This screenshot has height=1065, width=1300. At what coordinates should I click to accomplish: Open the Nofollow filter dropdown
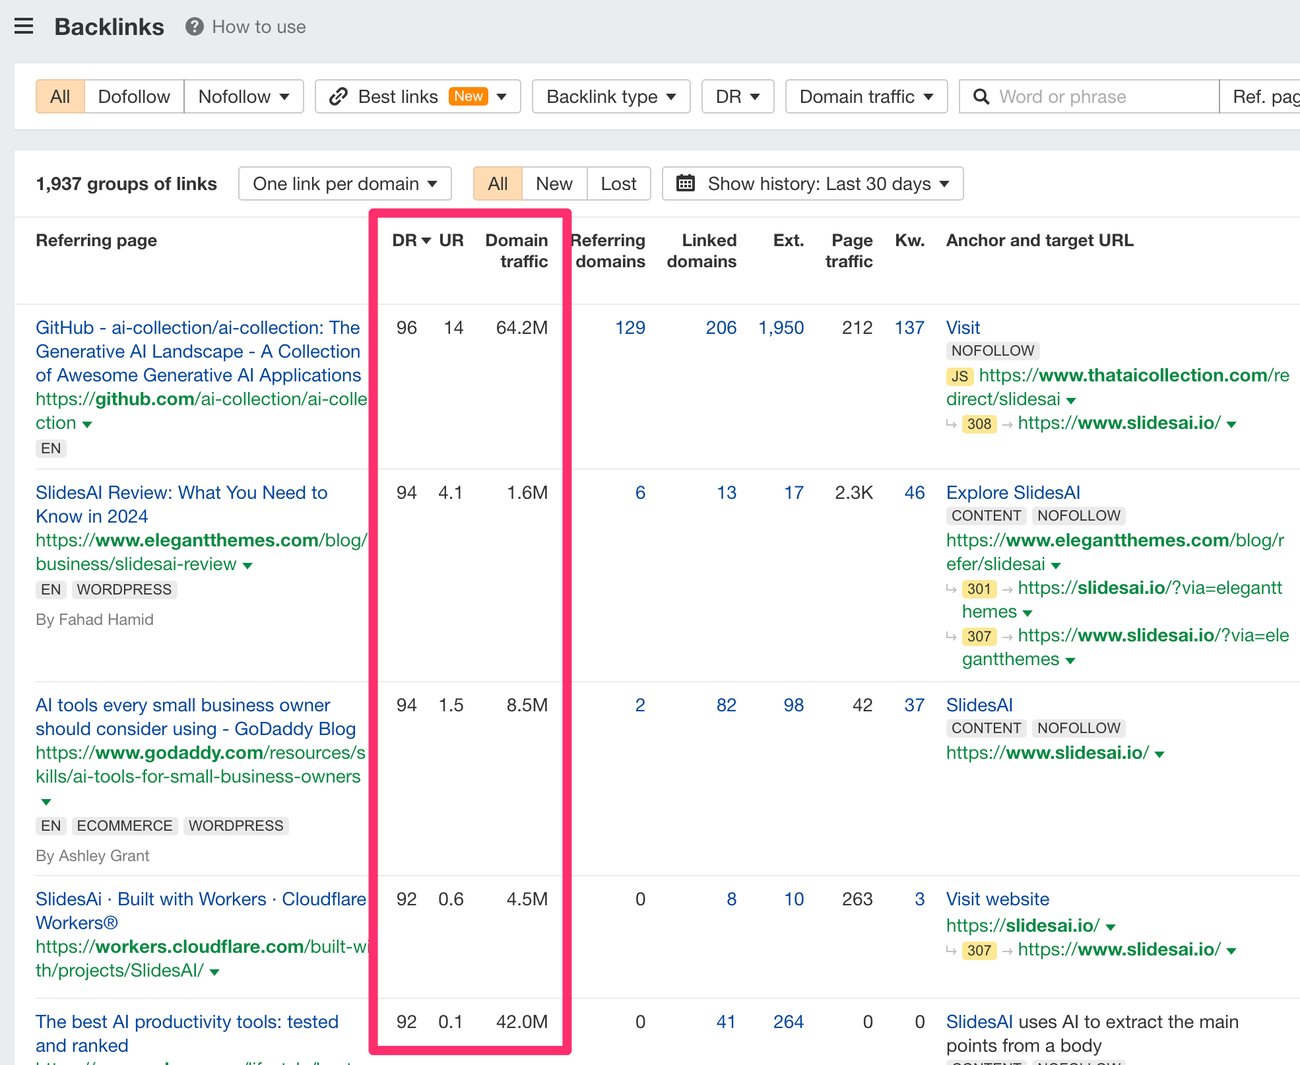click(244, 97)
